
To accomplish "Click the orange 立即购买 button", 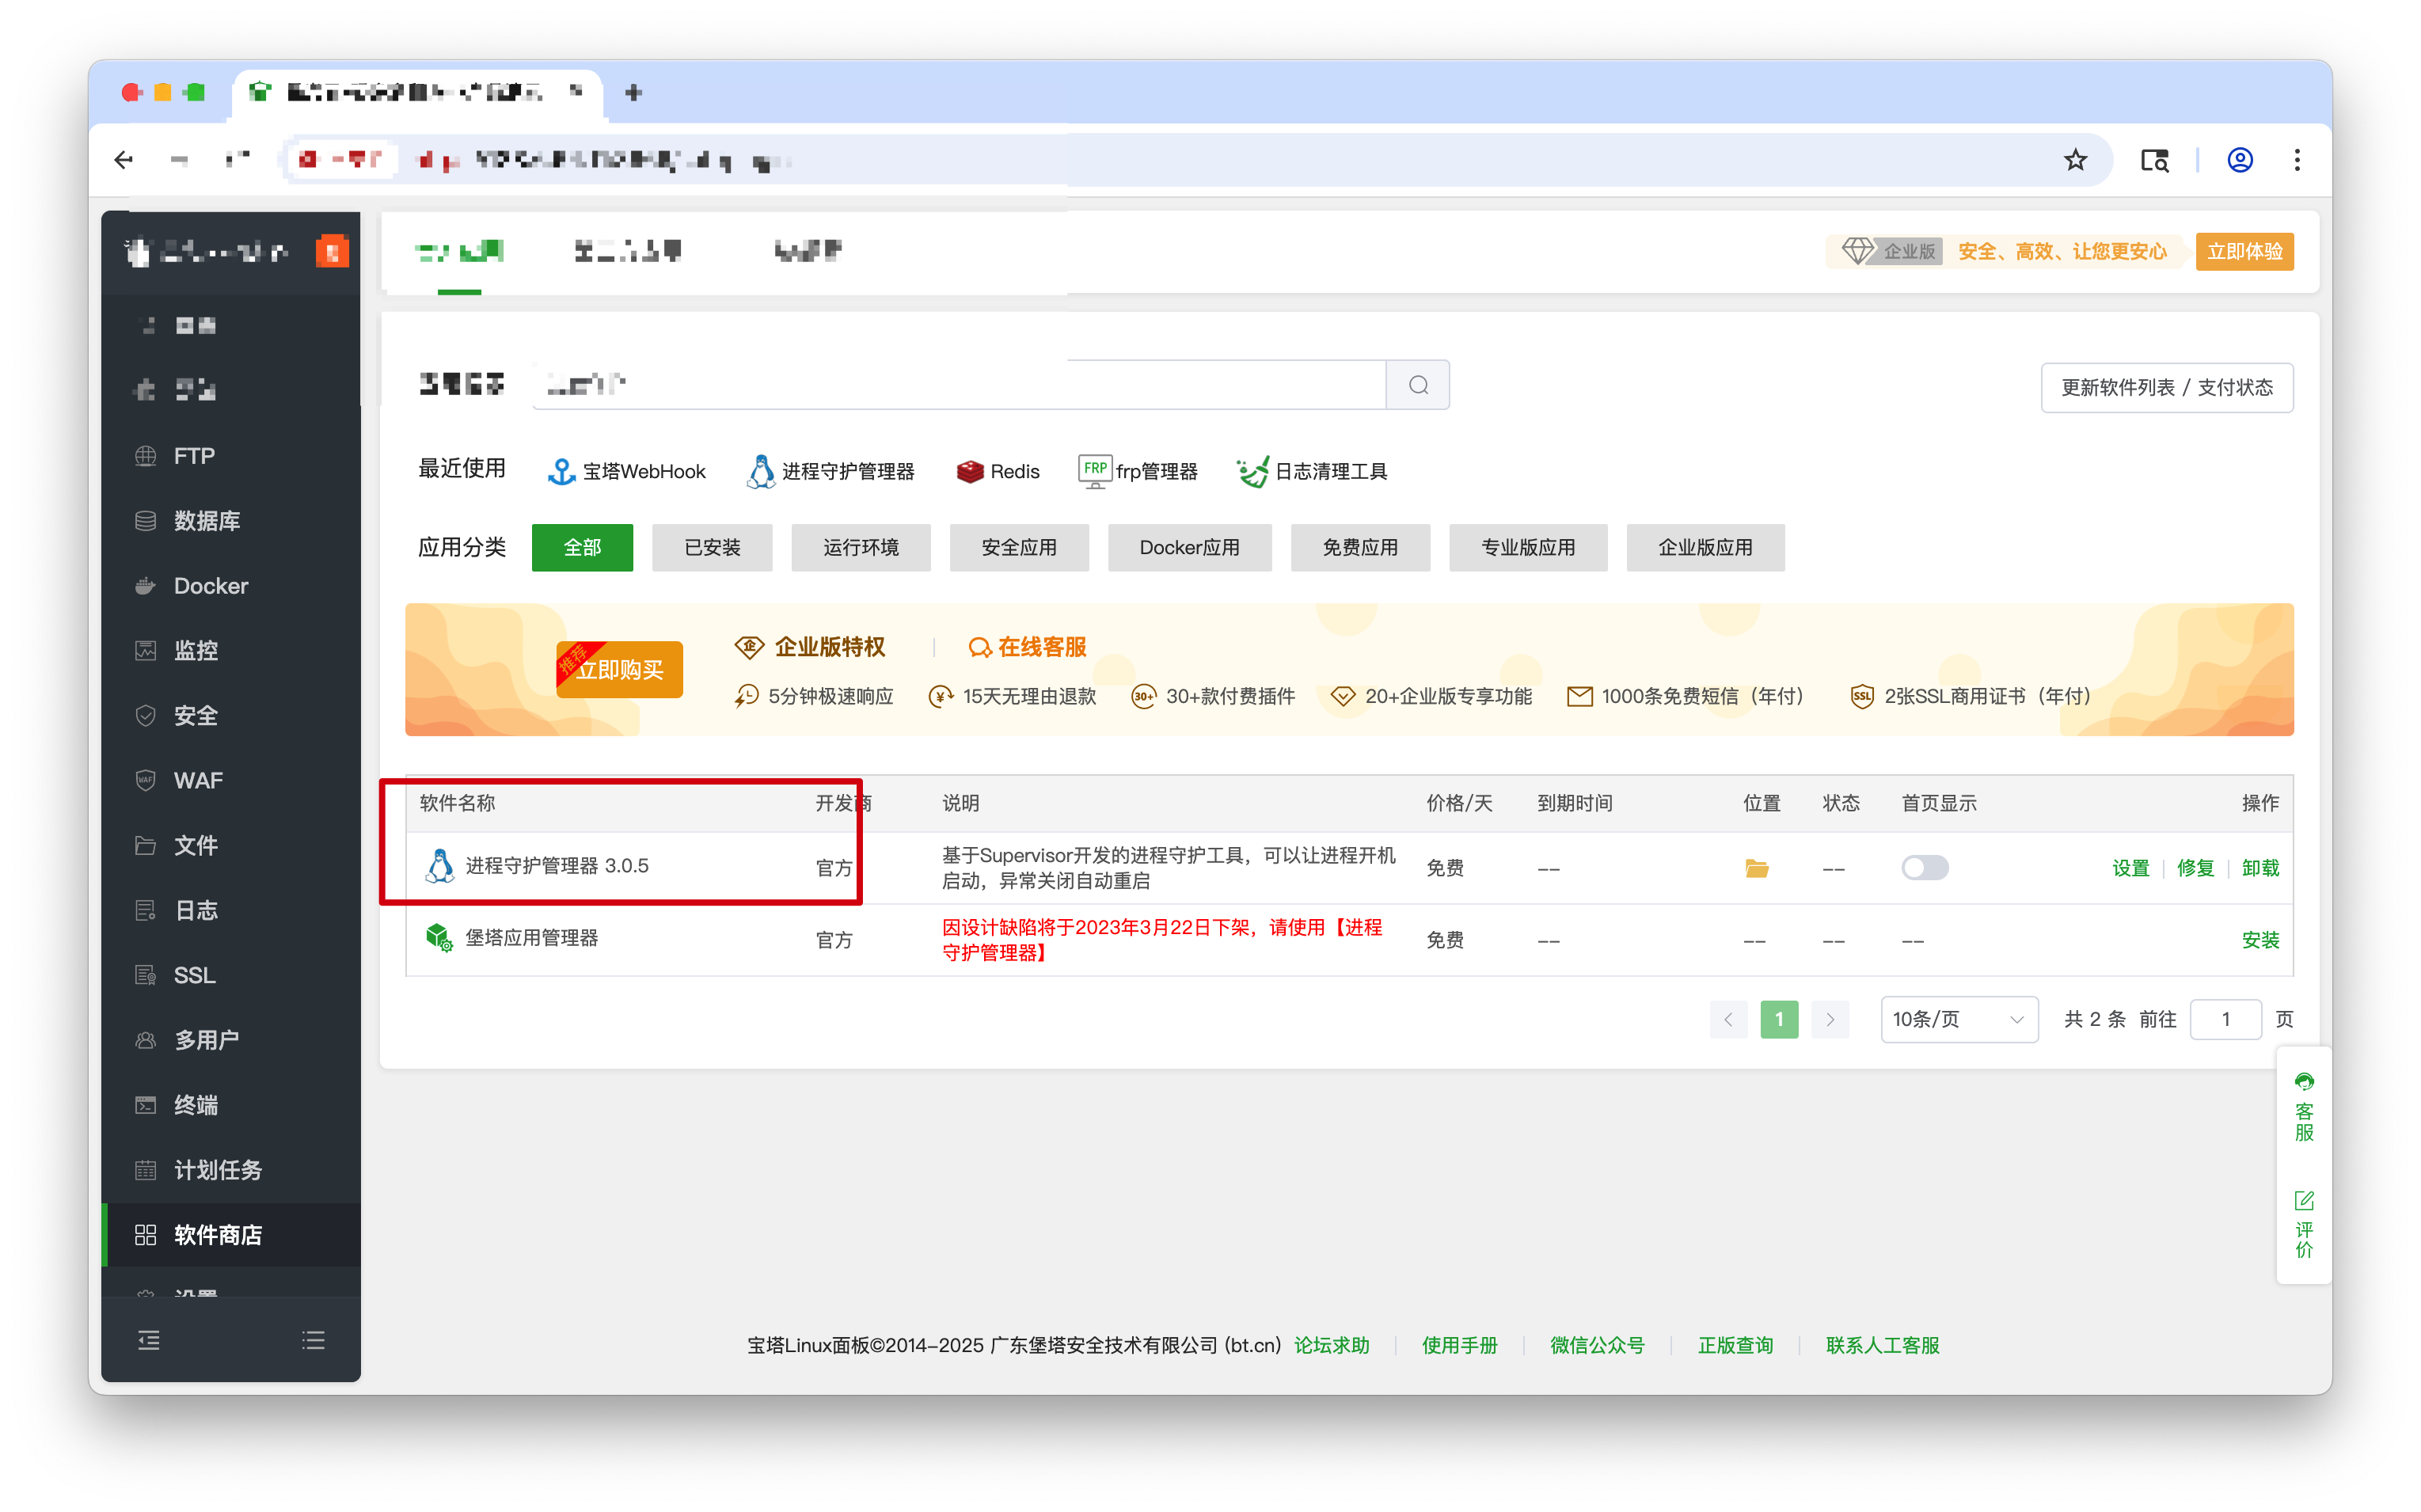I will [619, 670].
